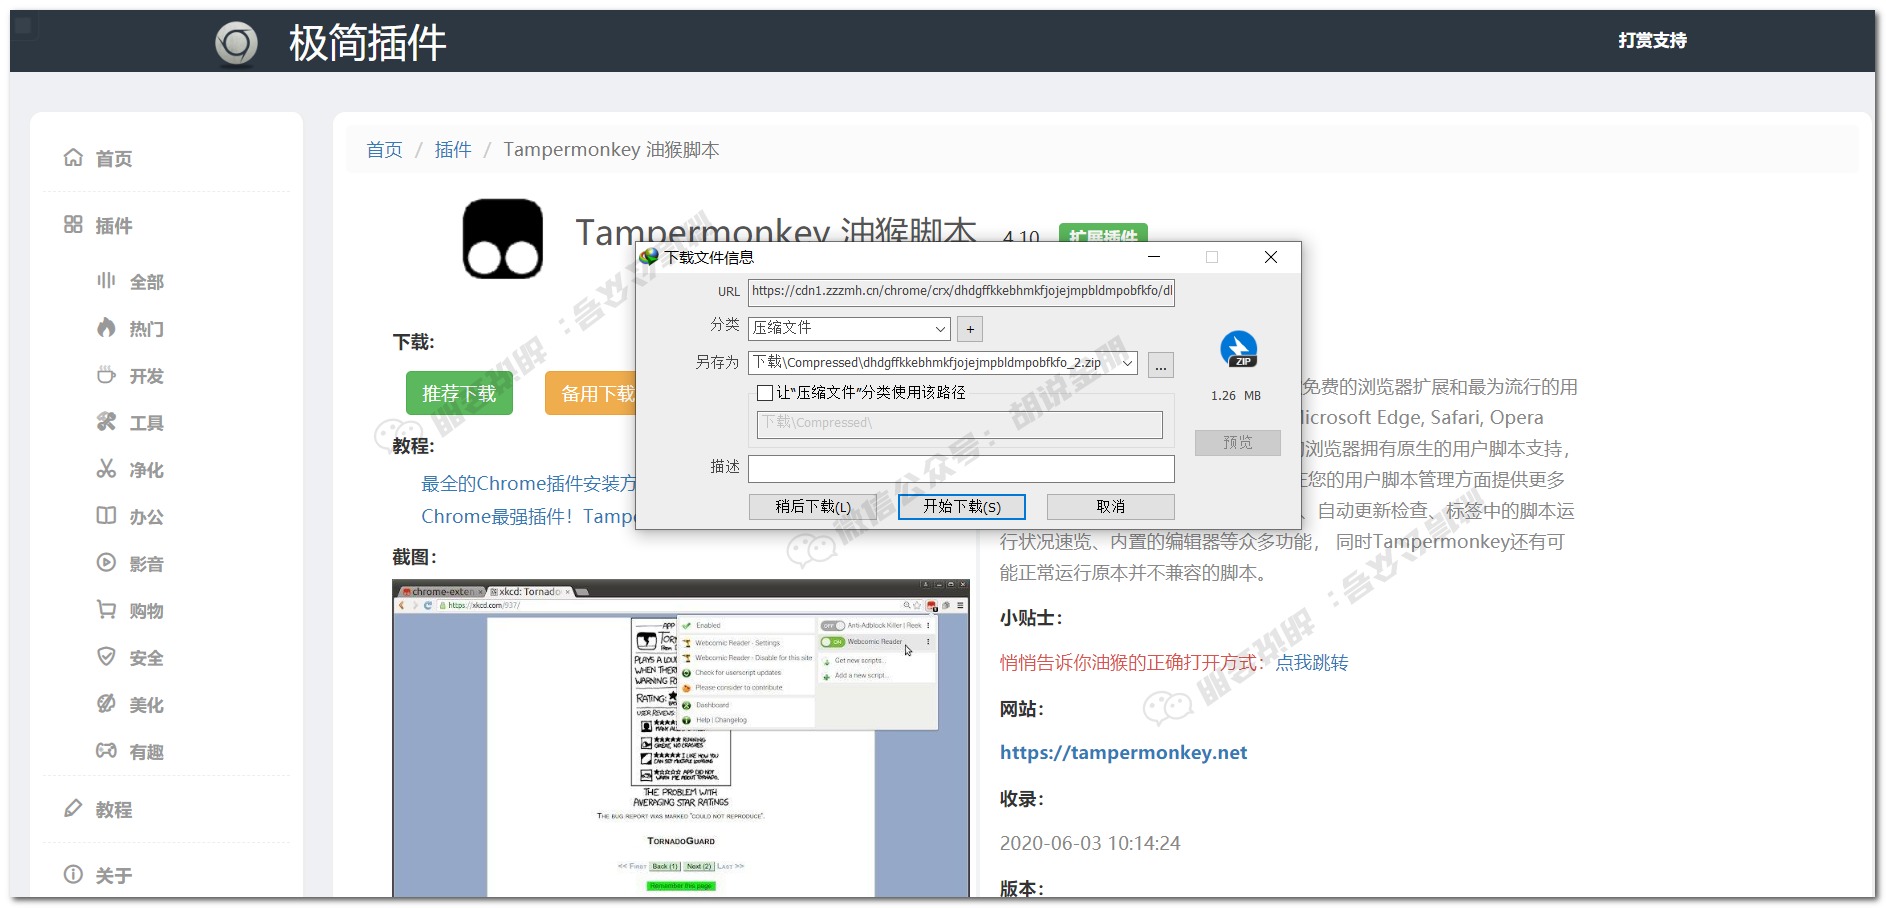Click 插件 breadcrumb link
The image size is (1886, 908).
[x=453, y=149]
